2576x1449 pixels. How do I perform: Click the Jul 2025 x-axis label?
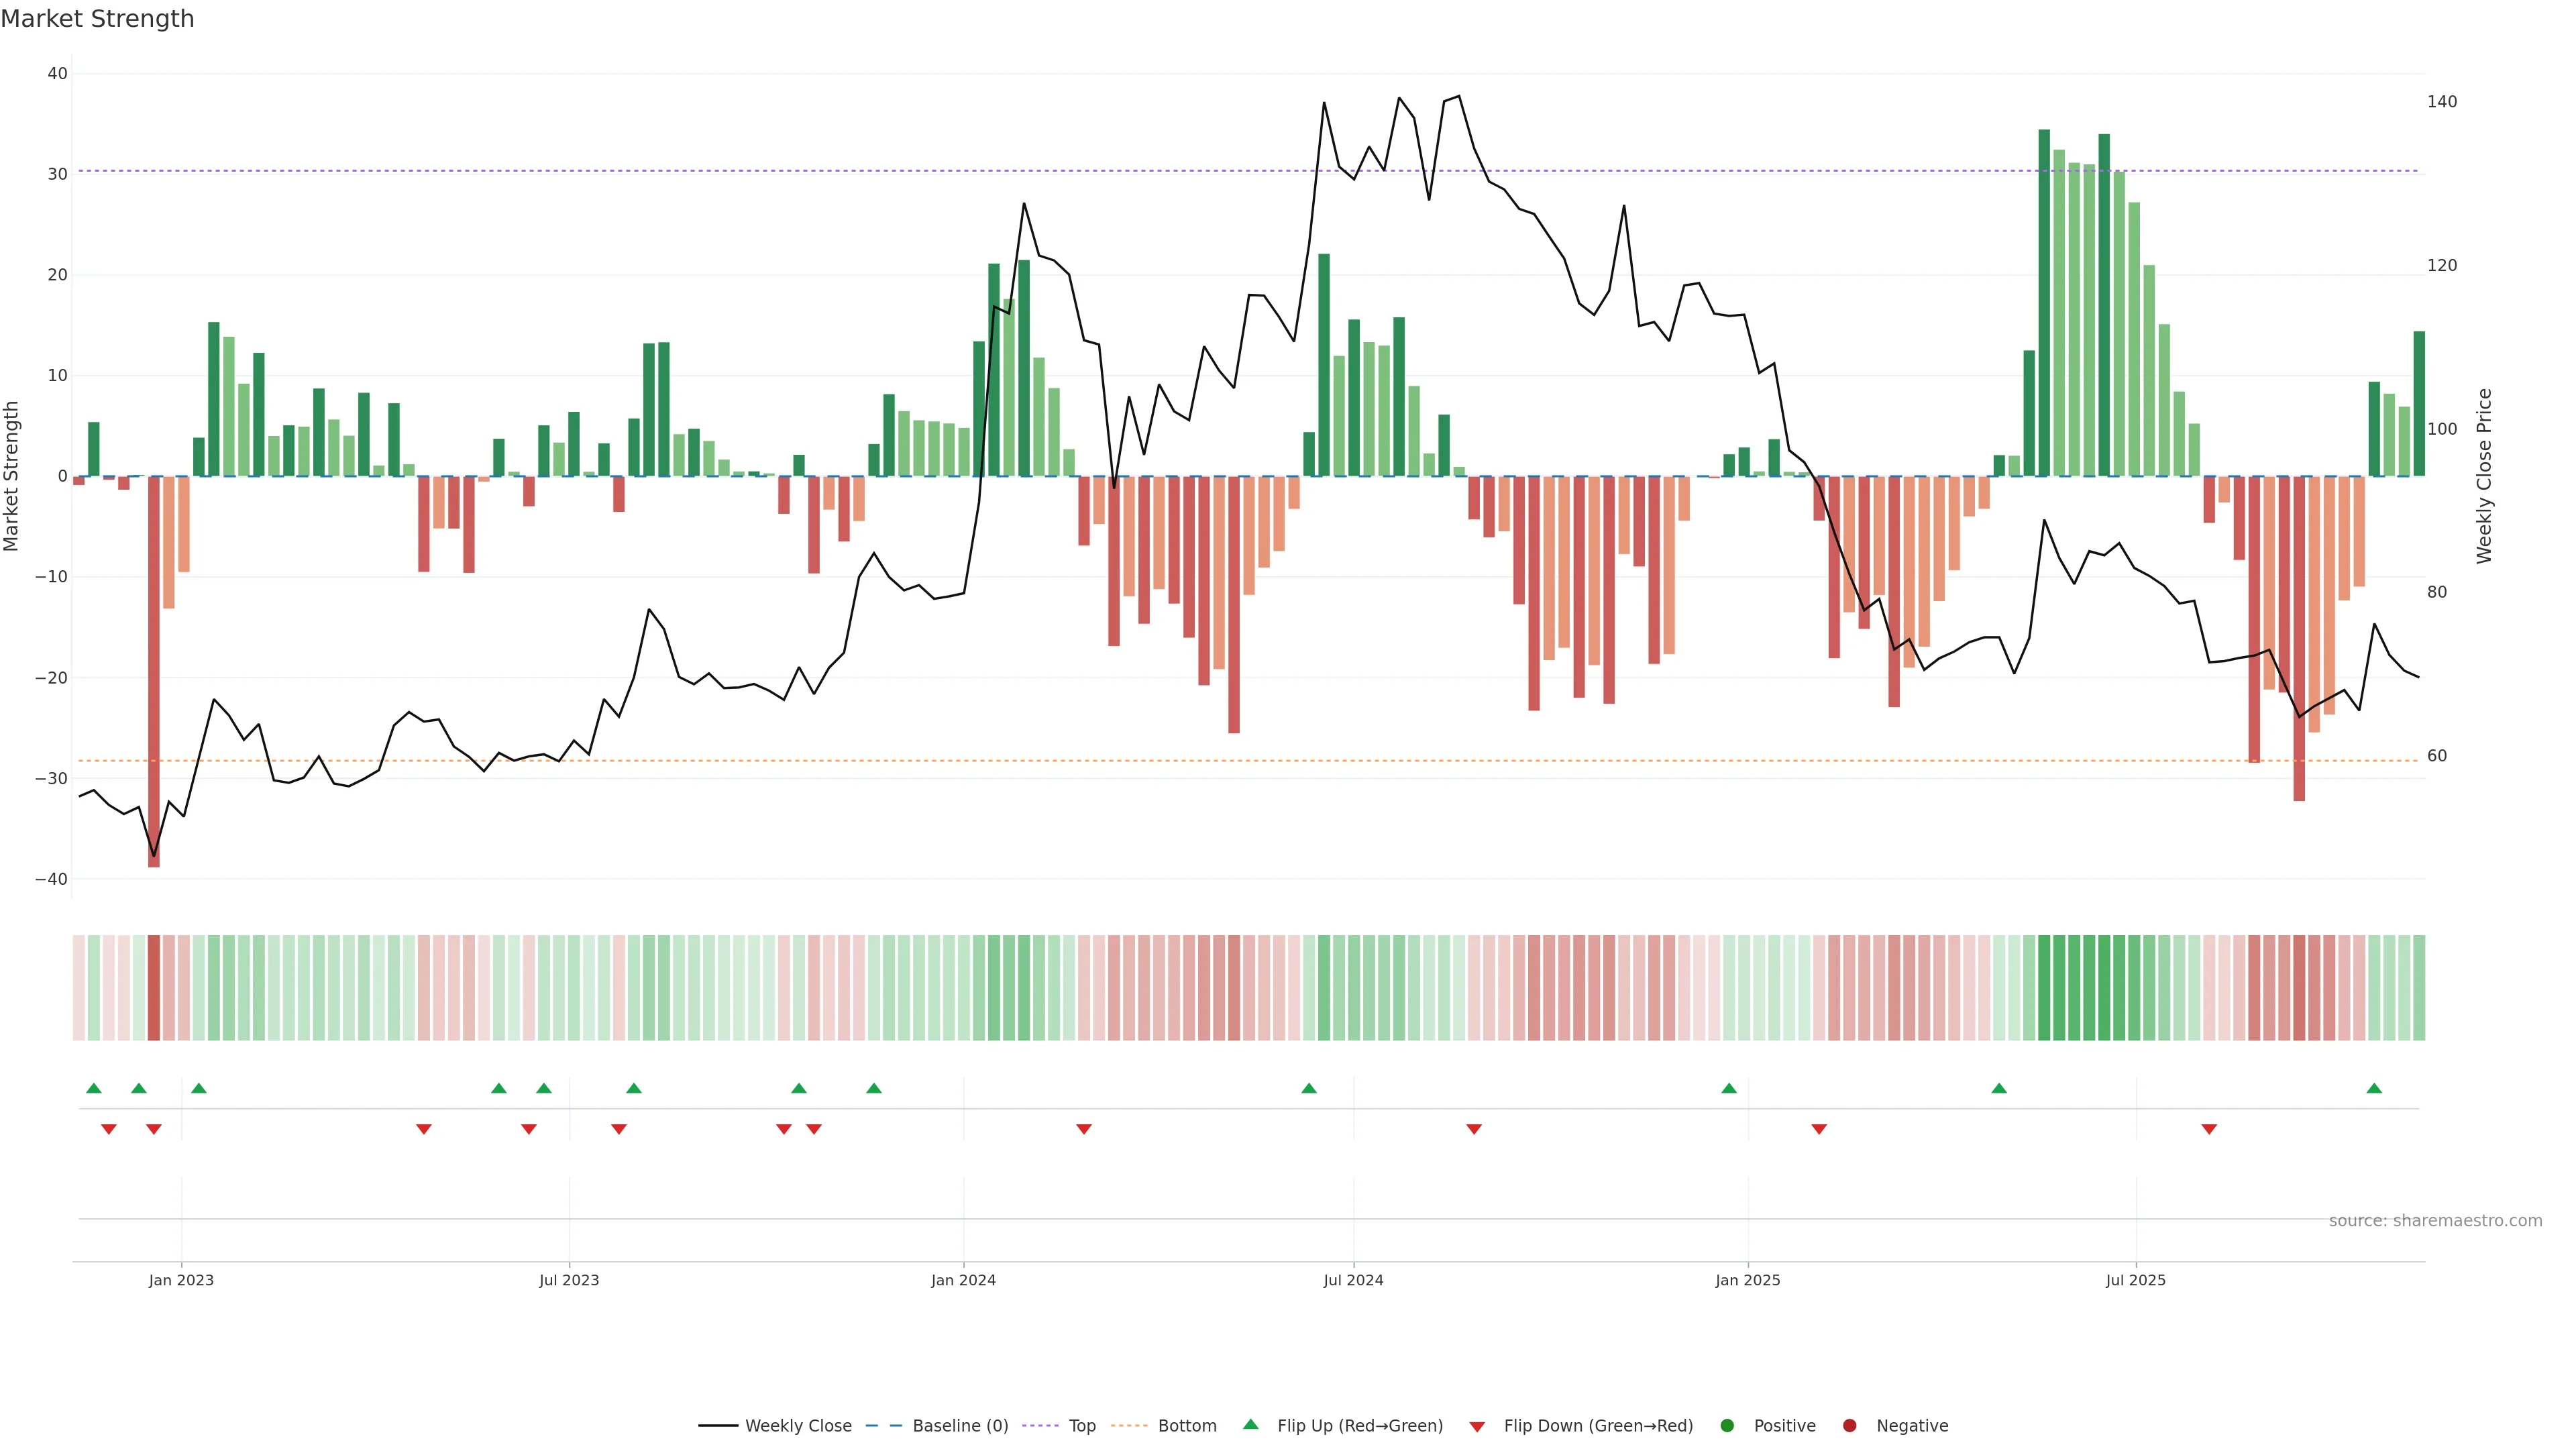click(x=2135, y=1280)
